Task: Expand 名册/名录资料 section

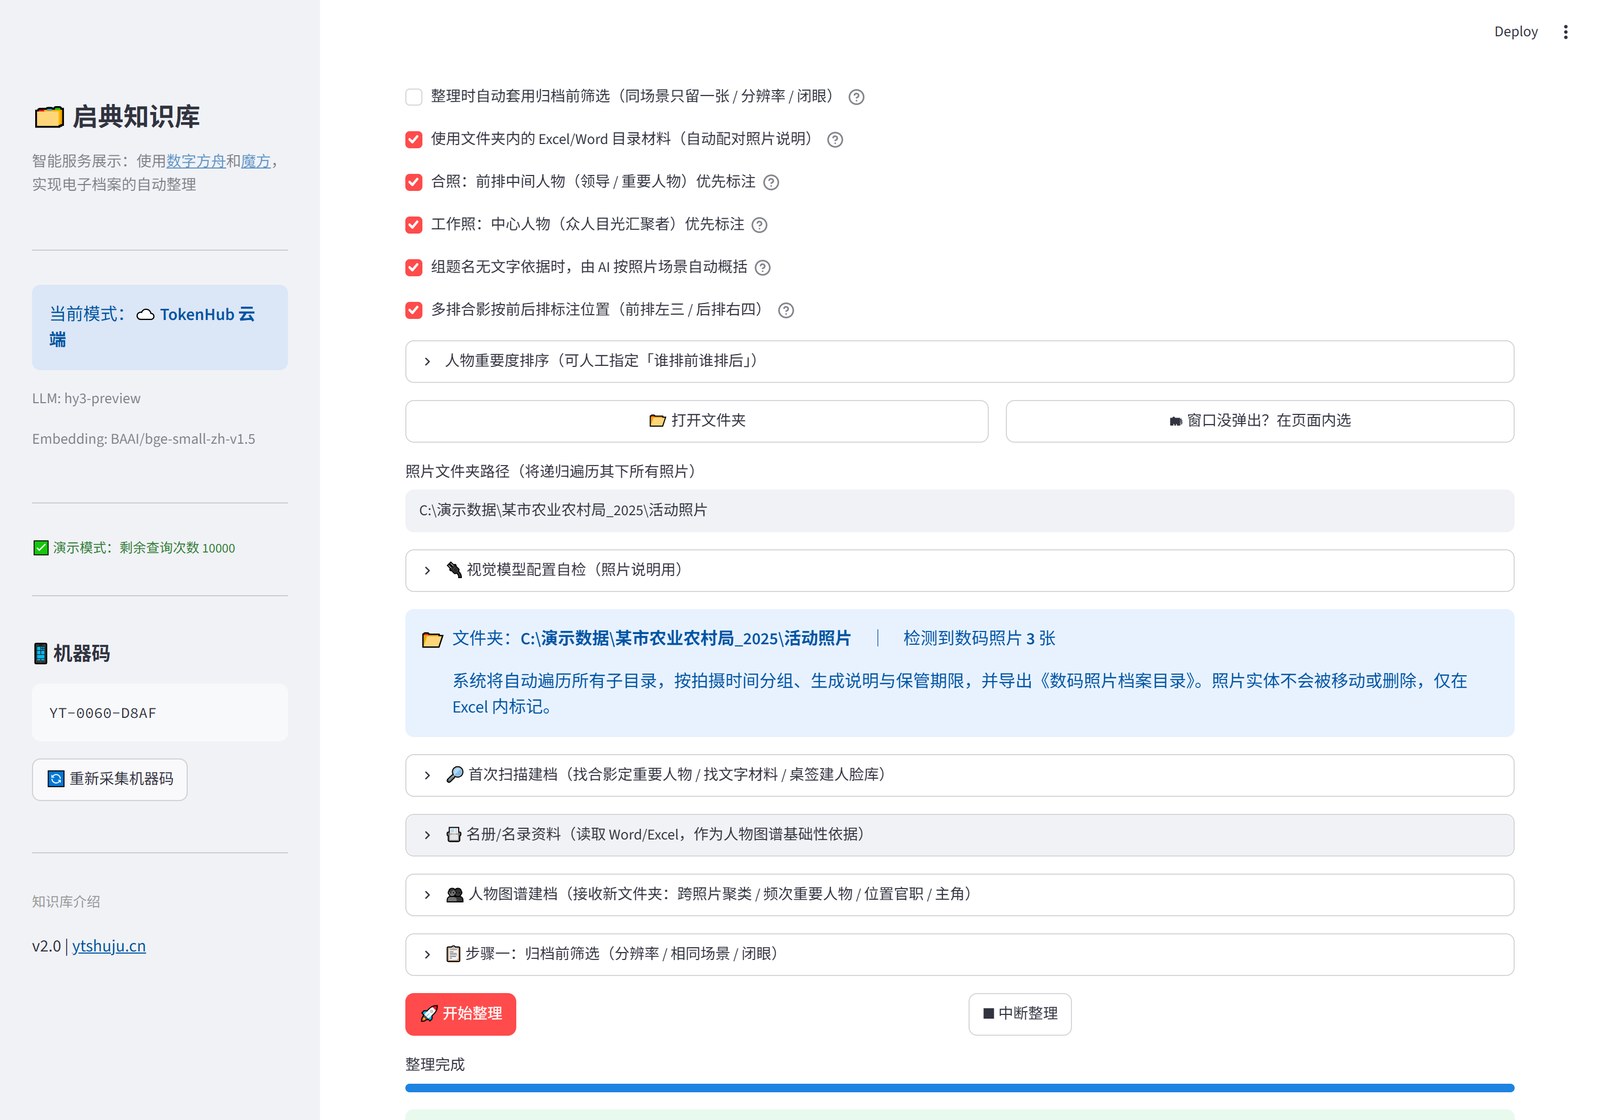Action: click(x=959, y=835)
